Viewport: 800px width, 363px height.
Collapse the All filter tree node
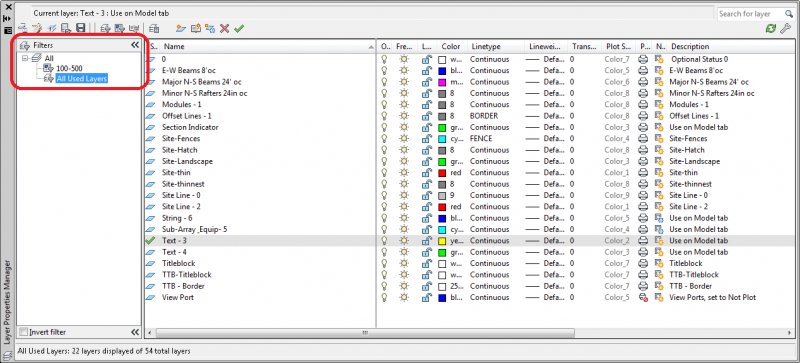pyautogui.click(x=25, y=59)
